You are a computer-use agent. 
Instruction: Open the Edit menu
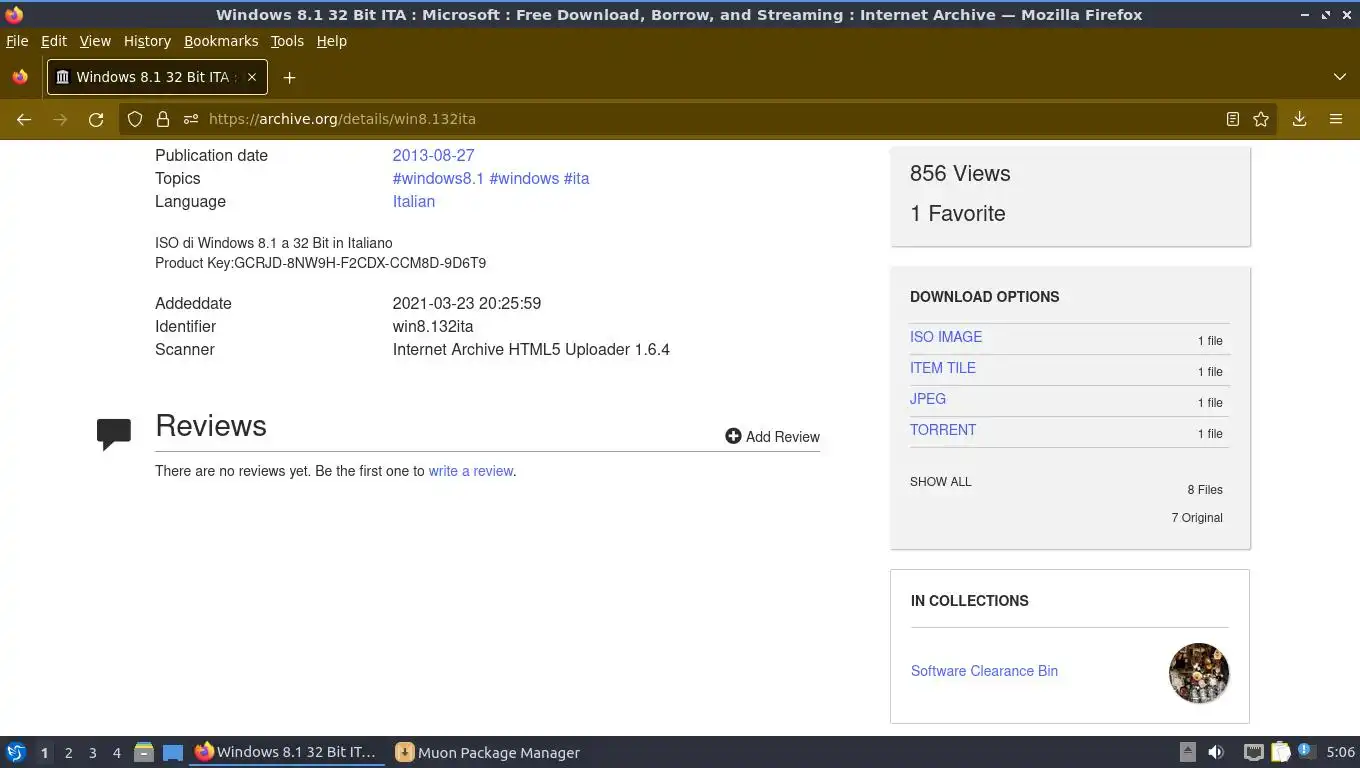click(x=54, y=41)
